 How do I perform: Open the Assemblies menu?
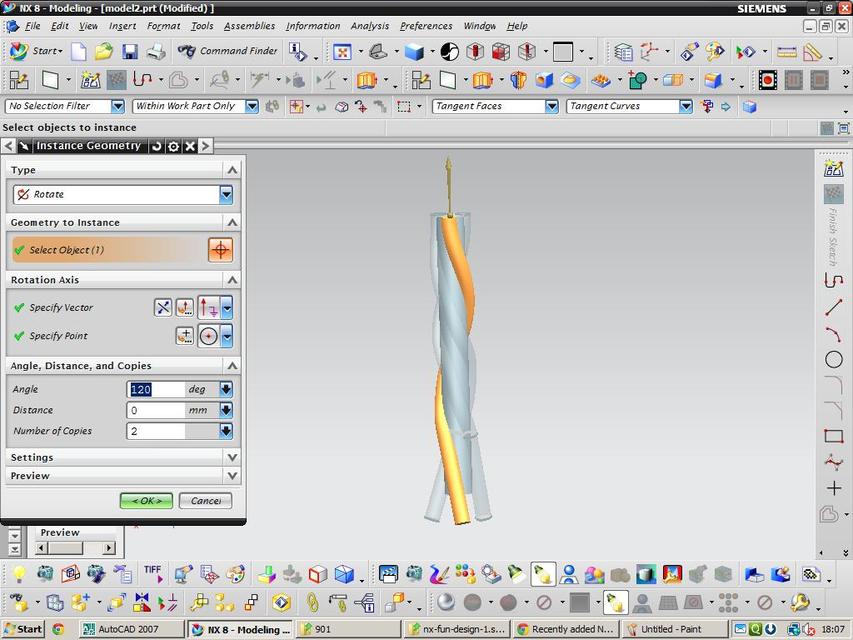pos(248,26)
